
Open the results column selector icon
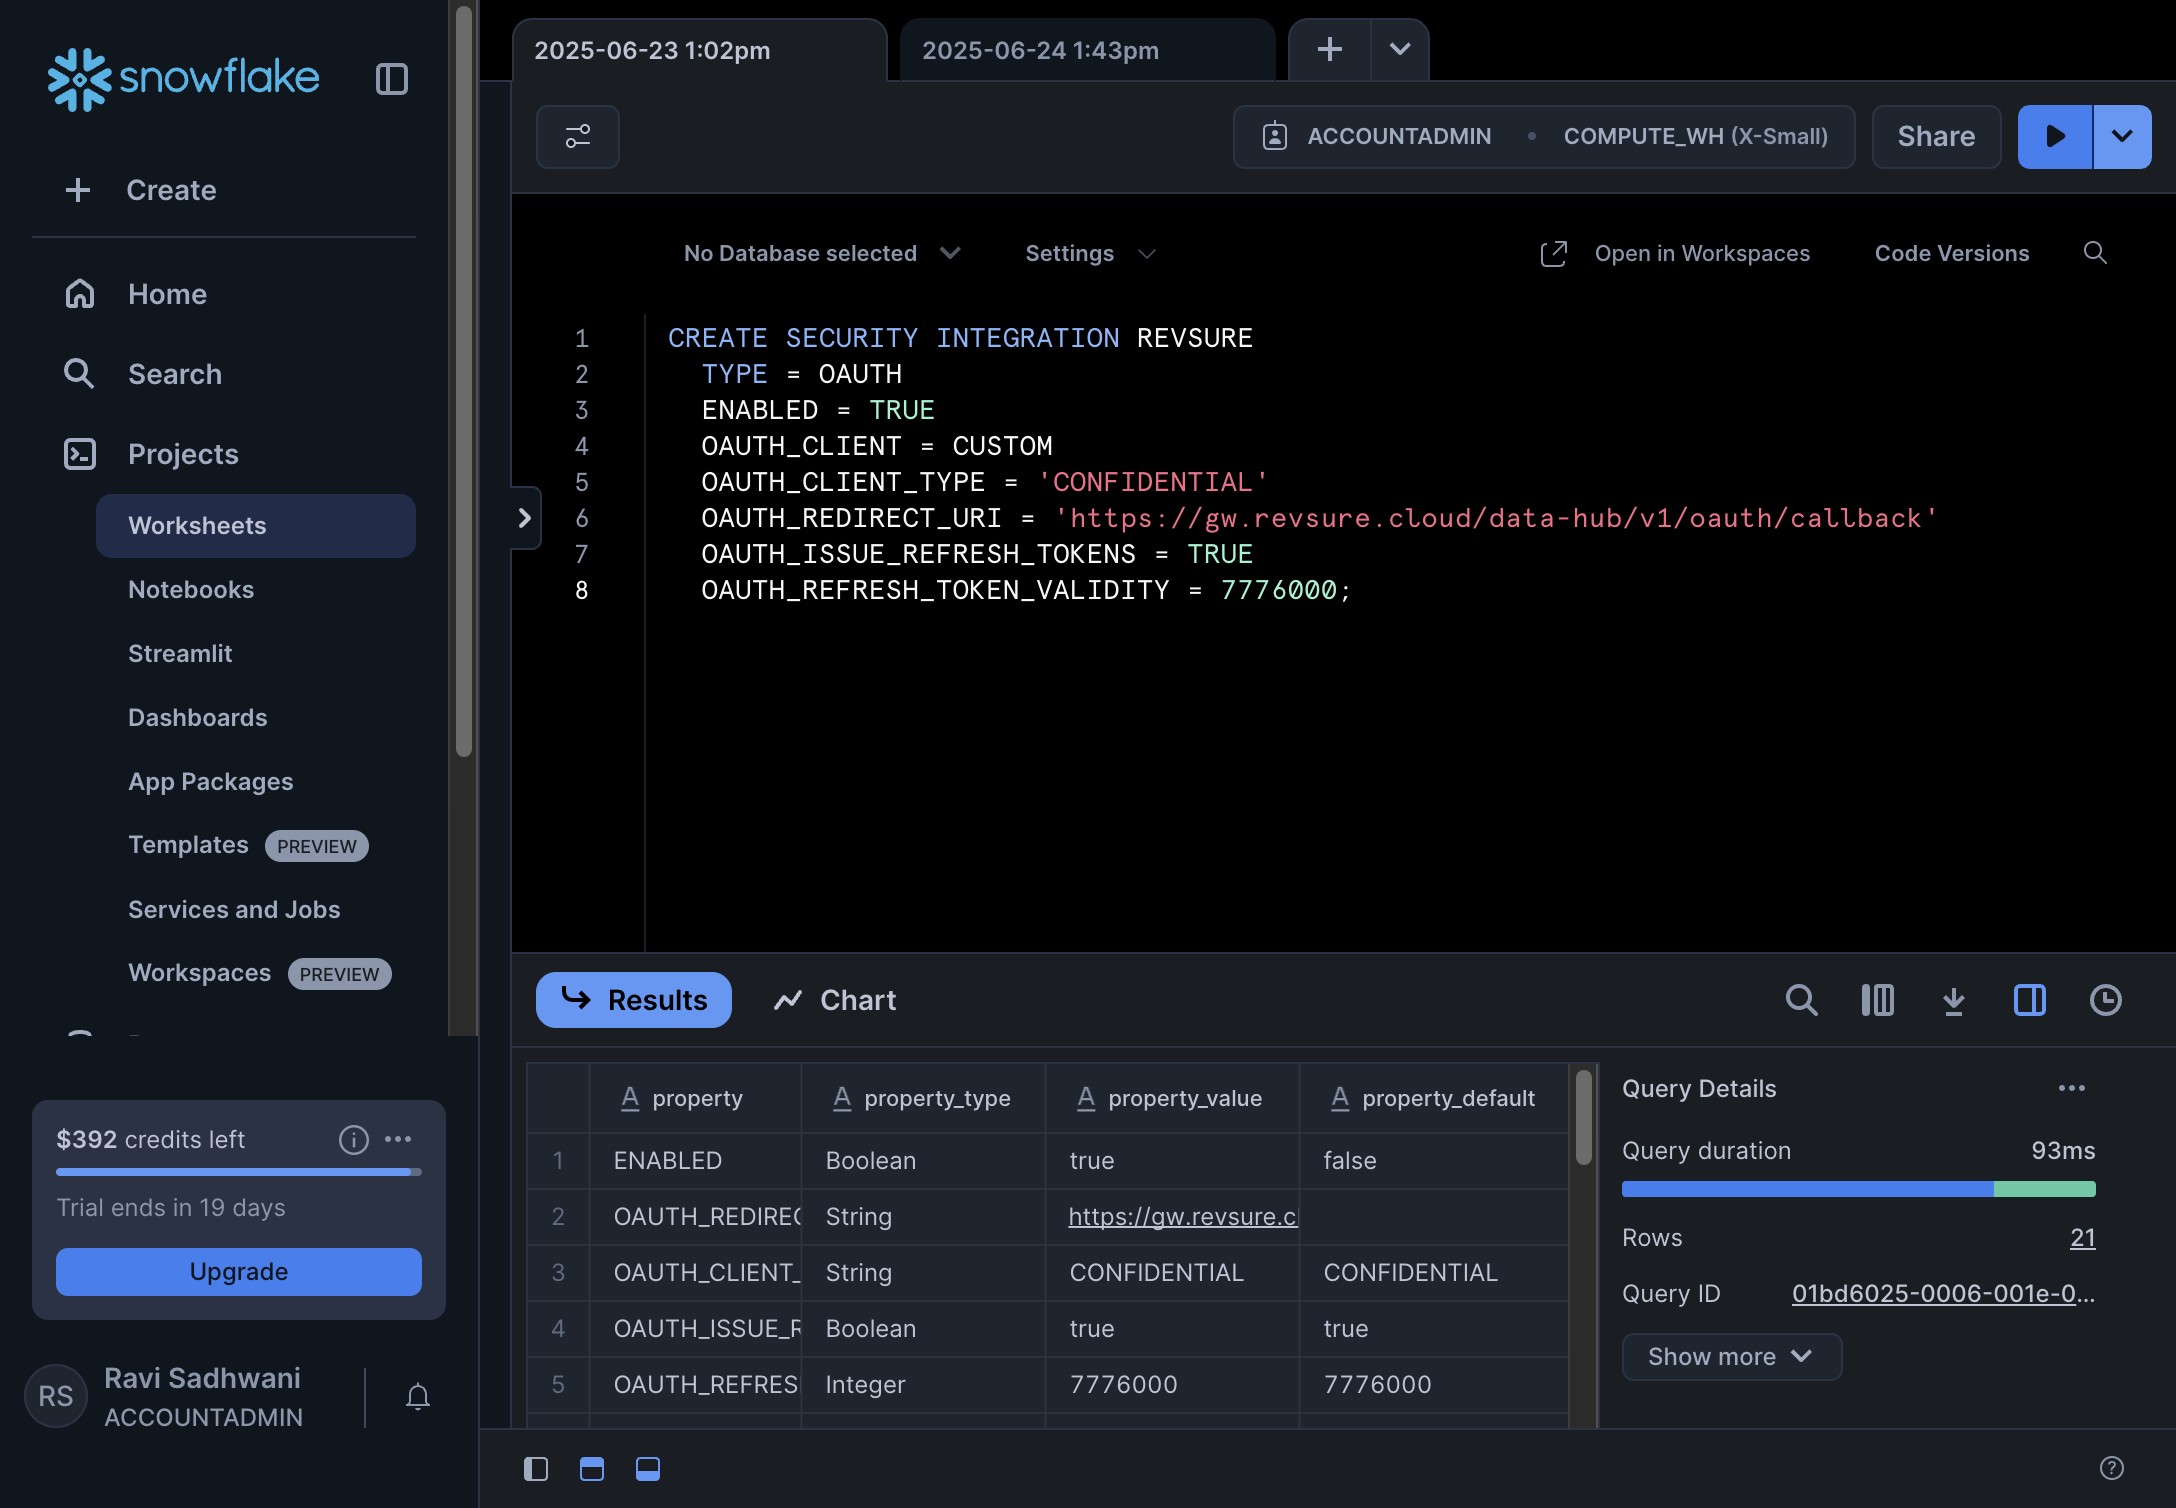1877,1000
